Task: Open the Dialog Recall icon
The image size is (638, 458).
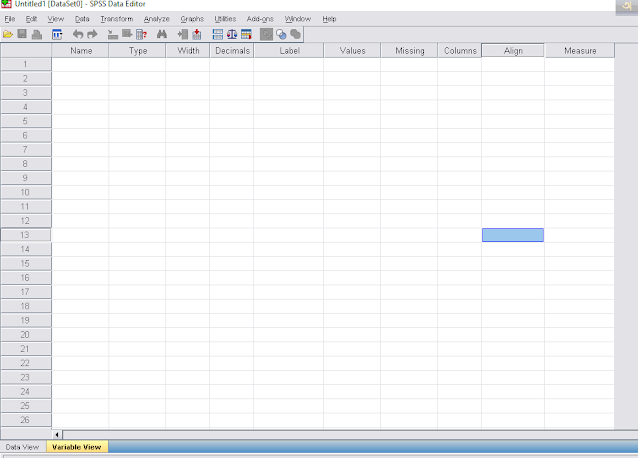Action: (x=57, y=35)
